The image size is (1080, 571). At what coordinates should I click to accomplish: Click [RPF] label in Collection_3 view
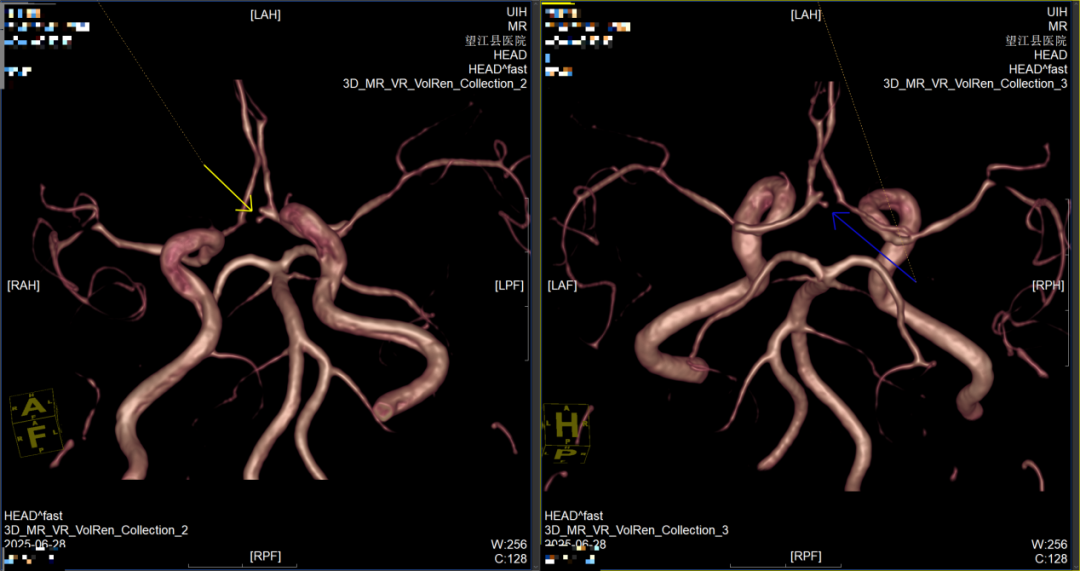[806, 556]
